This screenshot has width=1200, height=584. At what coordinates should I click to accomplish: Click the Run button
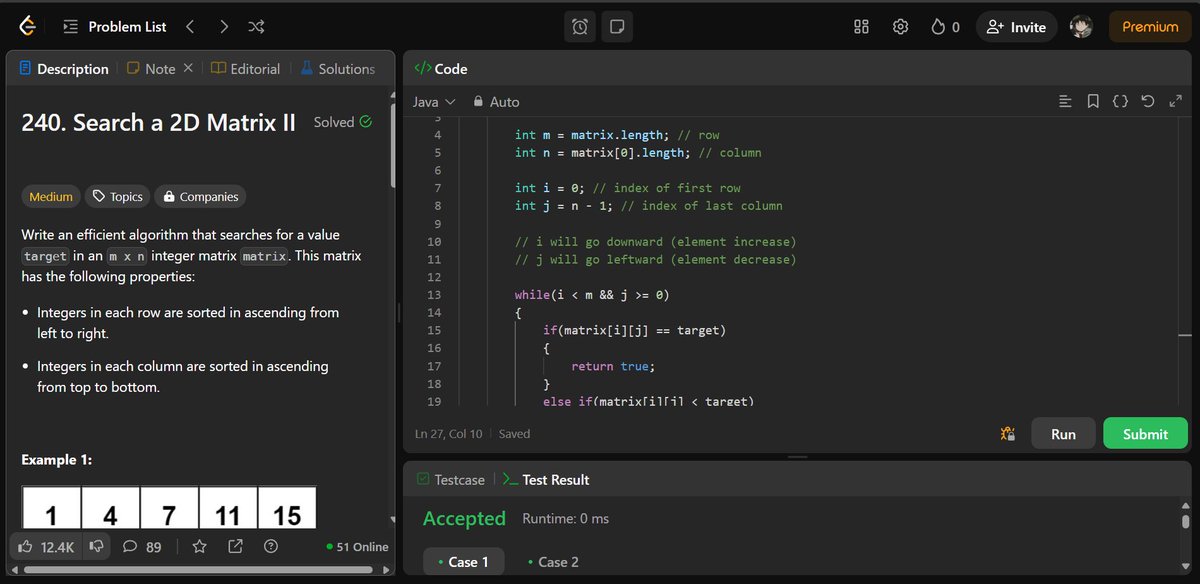coord(1063,434)
